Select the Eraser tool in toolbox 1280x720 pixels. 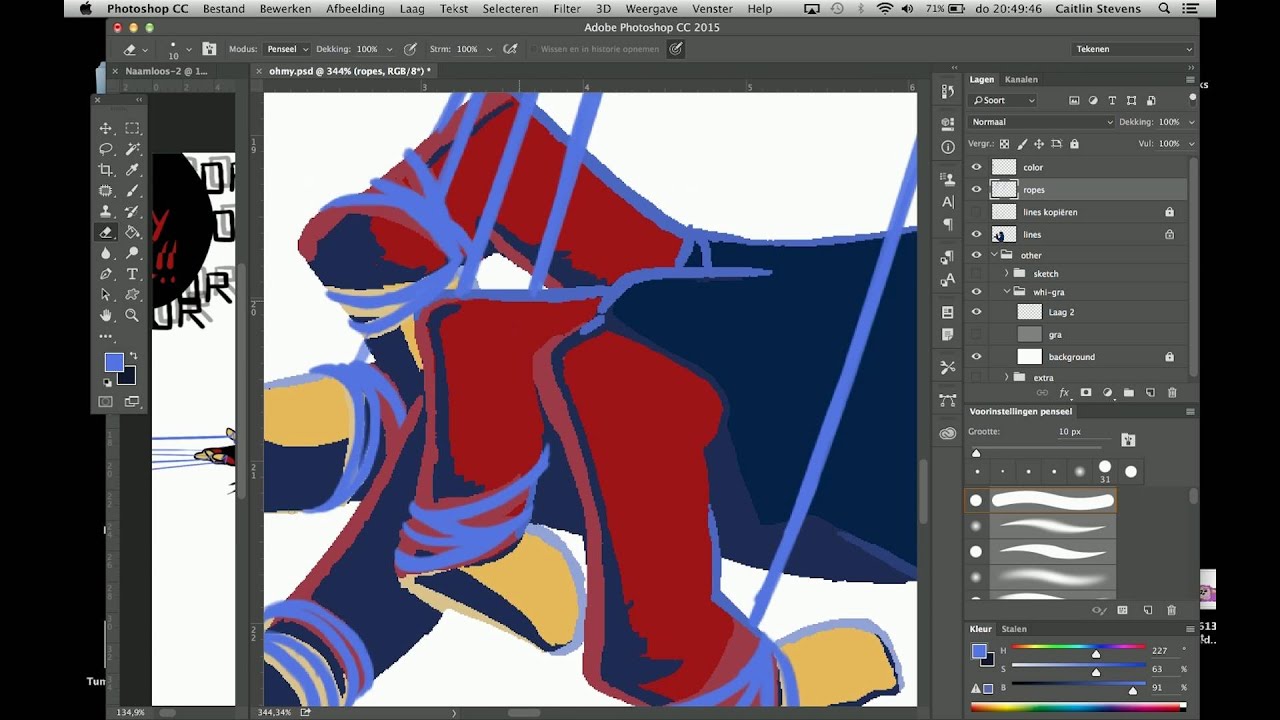click(x=106, y=232)
